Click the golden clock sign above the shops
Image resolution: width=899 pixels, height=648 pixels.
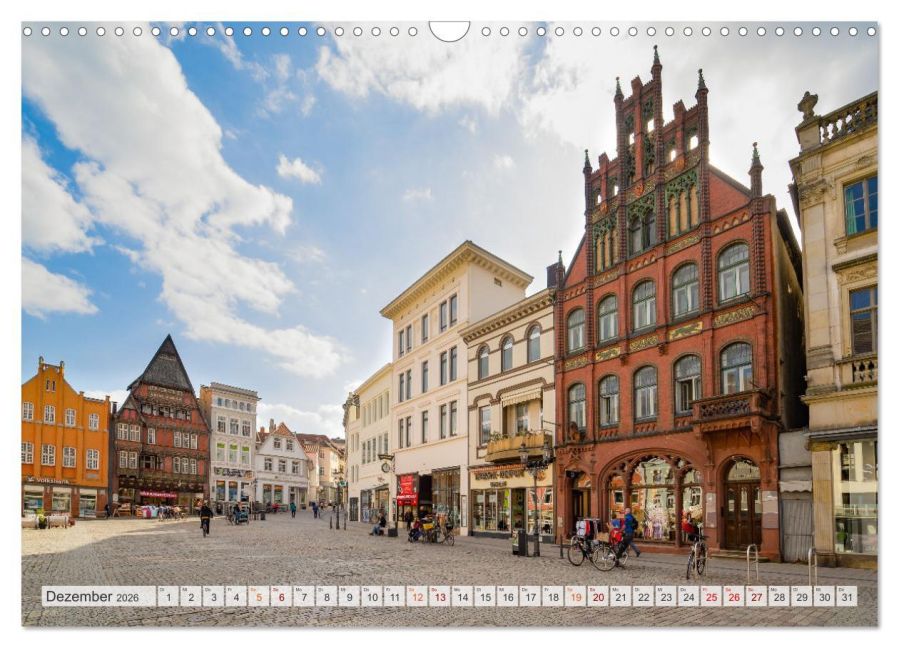[x=386, y=467]
